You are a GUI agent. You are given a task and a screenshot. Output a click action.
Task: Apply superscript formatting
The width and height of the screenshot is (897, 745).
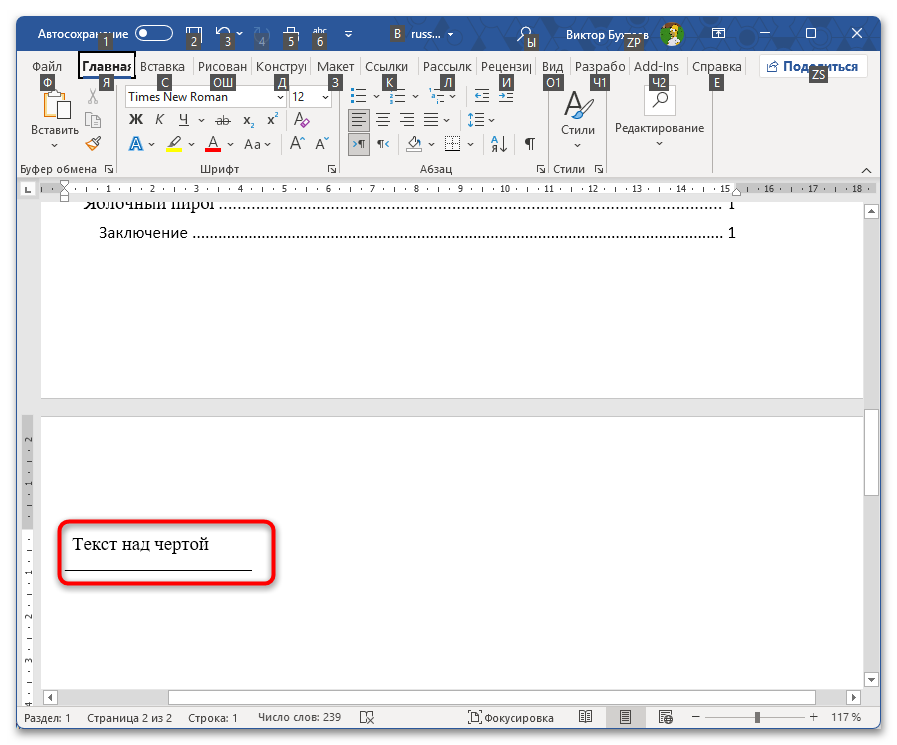coord(272,120)
